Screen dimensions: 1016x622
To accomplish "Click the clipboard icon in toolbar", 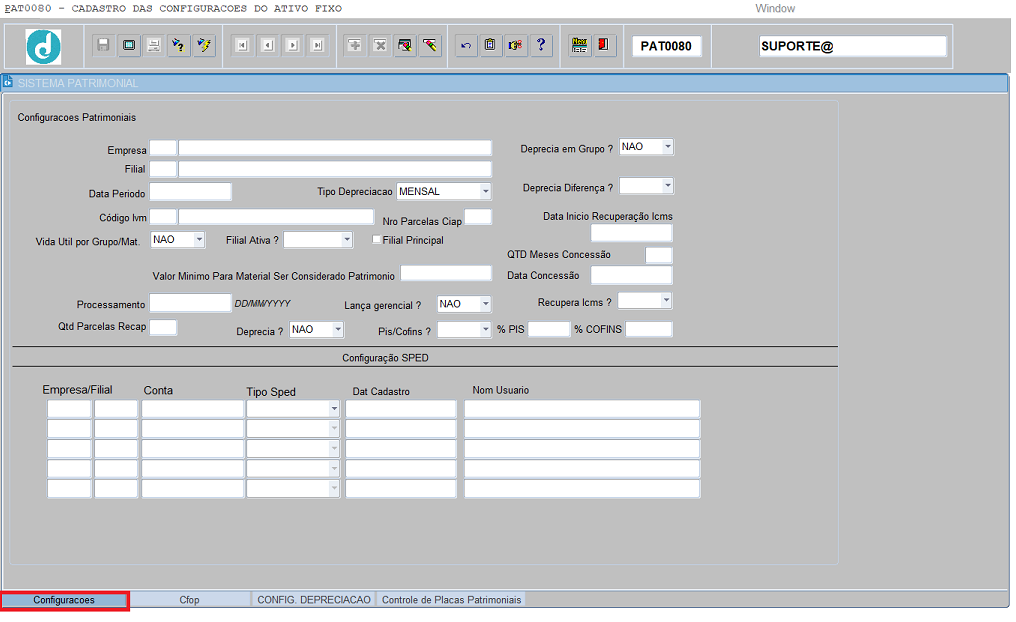I will tap(491, 45).
